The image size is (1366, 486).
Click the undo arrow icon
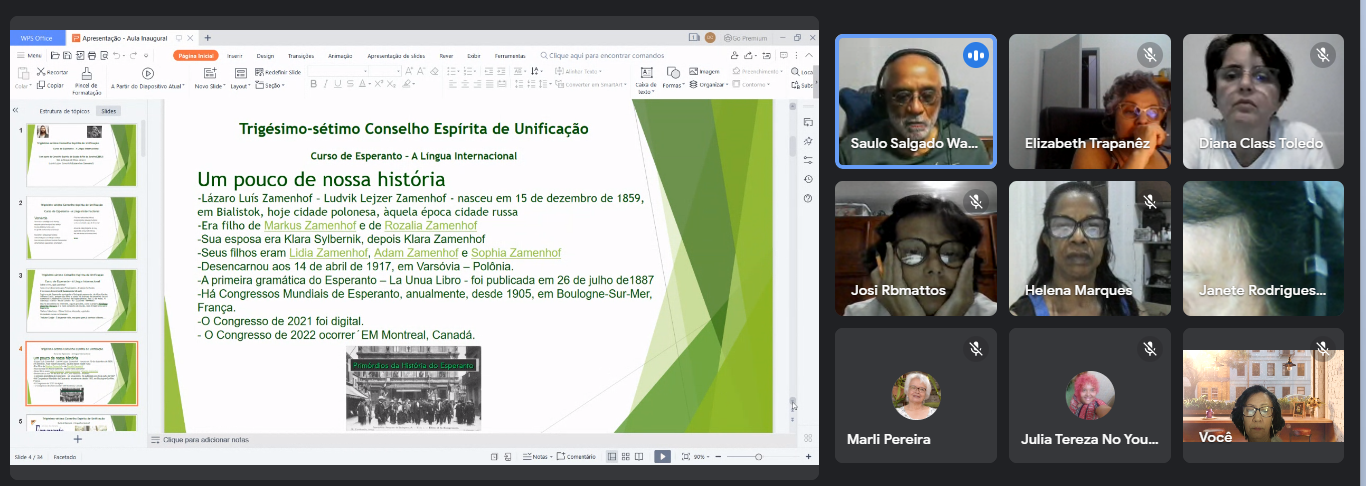[117, 55]
